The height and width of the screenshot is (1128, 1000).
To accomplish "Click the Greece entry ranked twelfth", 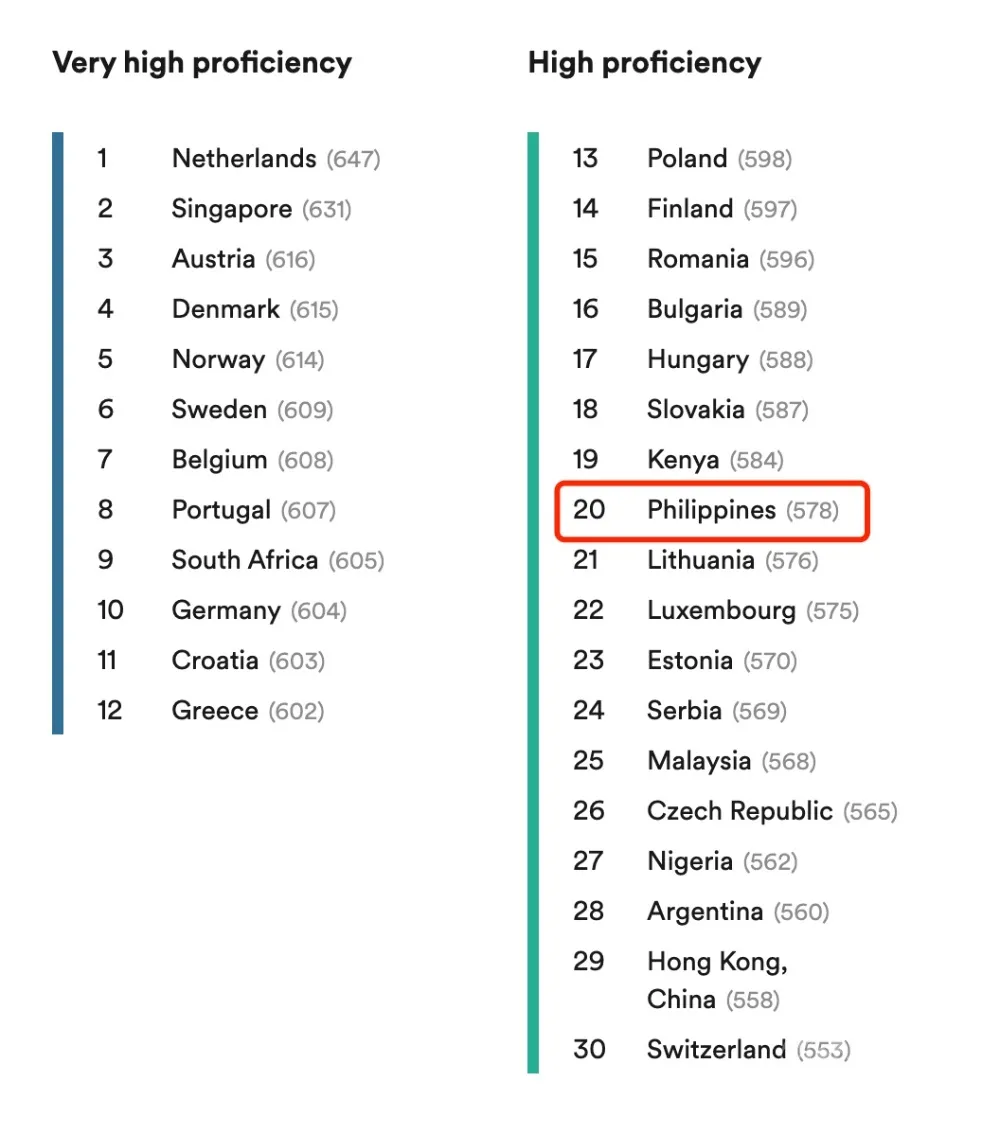I will (x=211, y=711).
